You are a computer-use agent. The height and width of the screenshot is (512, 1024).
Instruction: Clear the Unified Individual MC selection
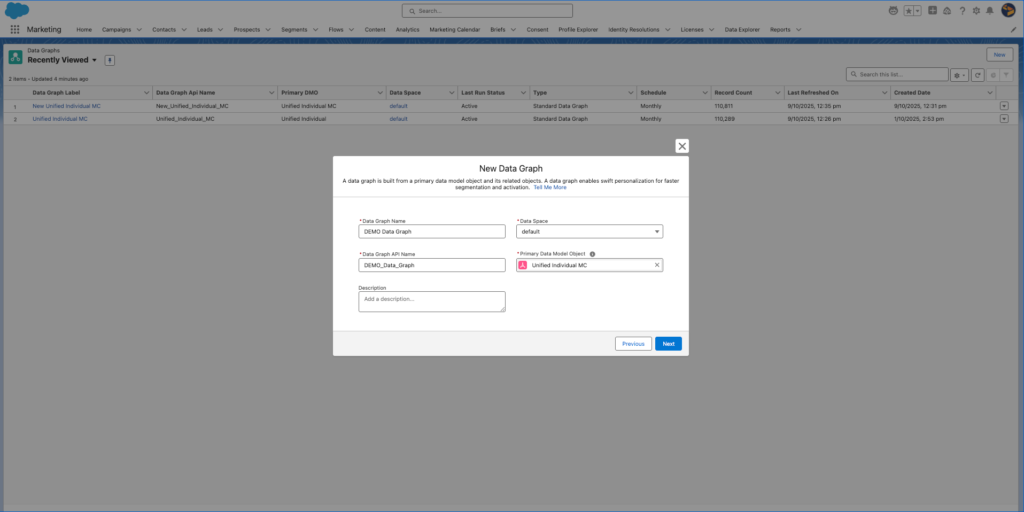pyautogui.click(x=657, y=265)
